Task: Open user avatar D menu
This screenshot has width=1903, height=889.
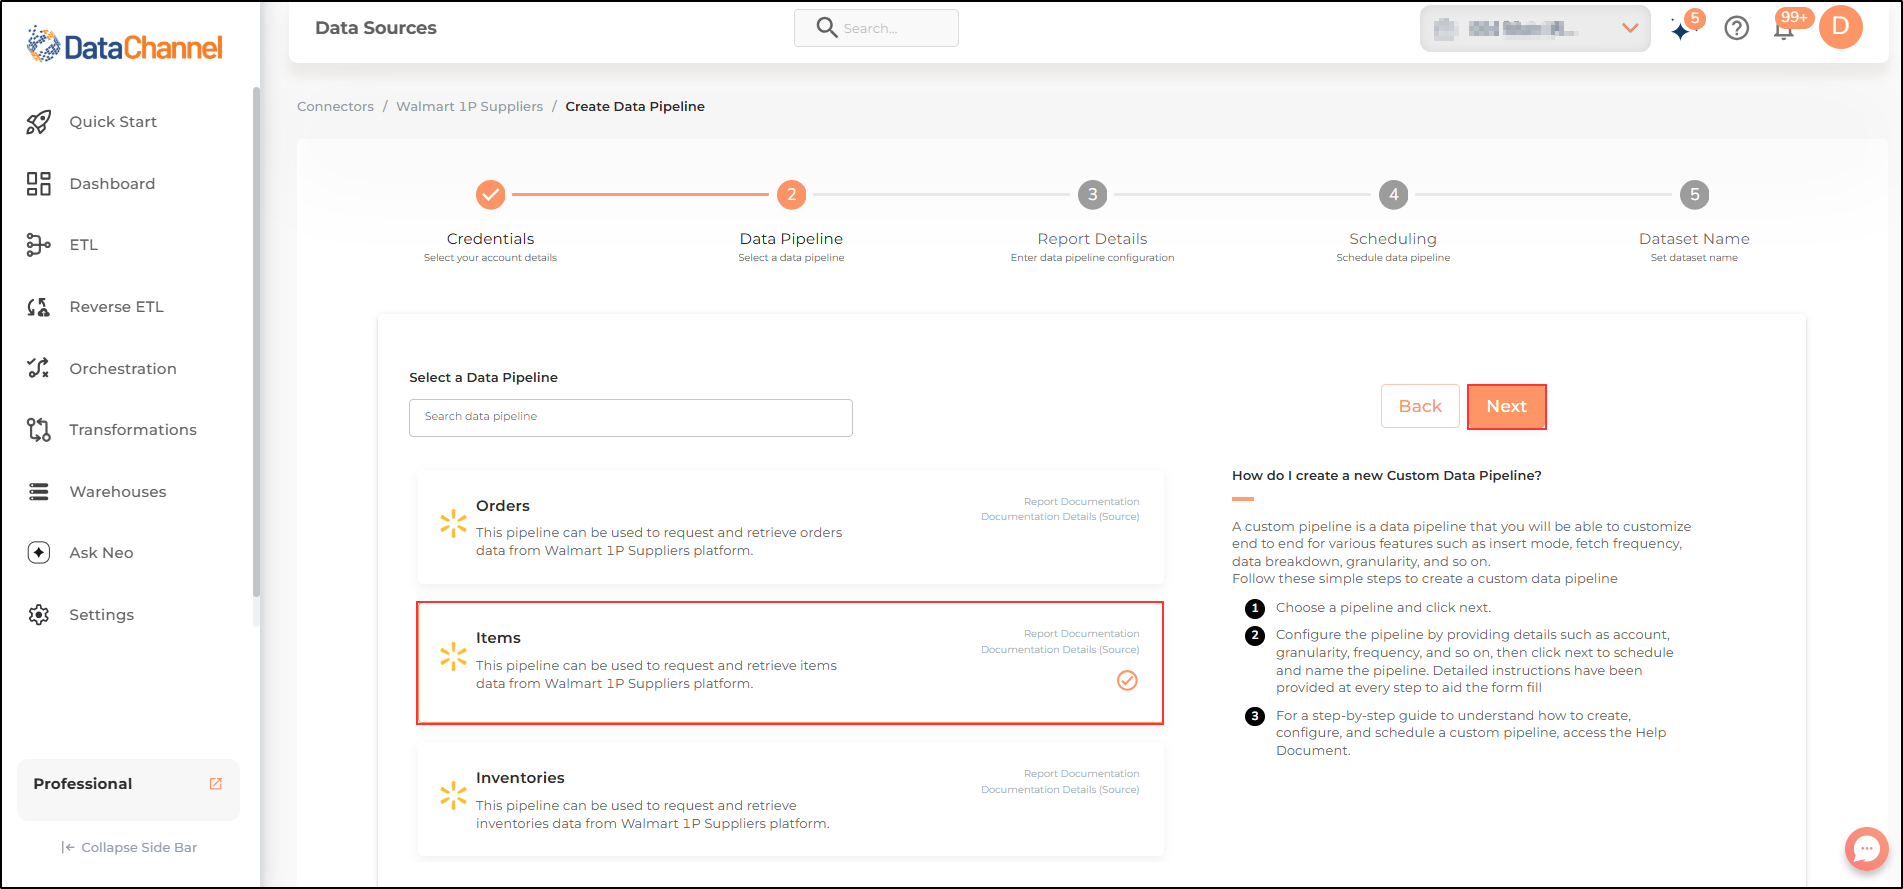Action: click(x=1840, y=27)
